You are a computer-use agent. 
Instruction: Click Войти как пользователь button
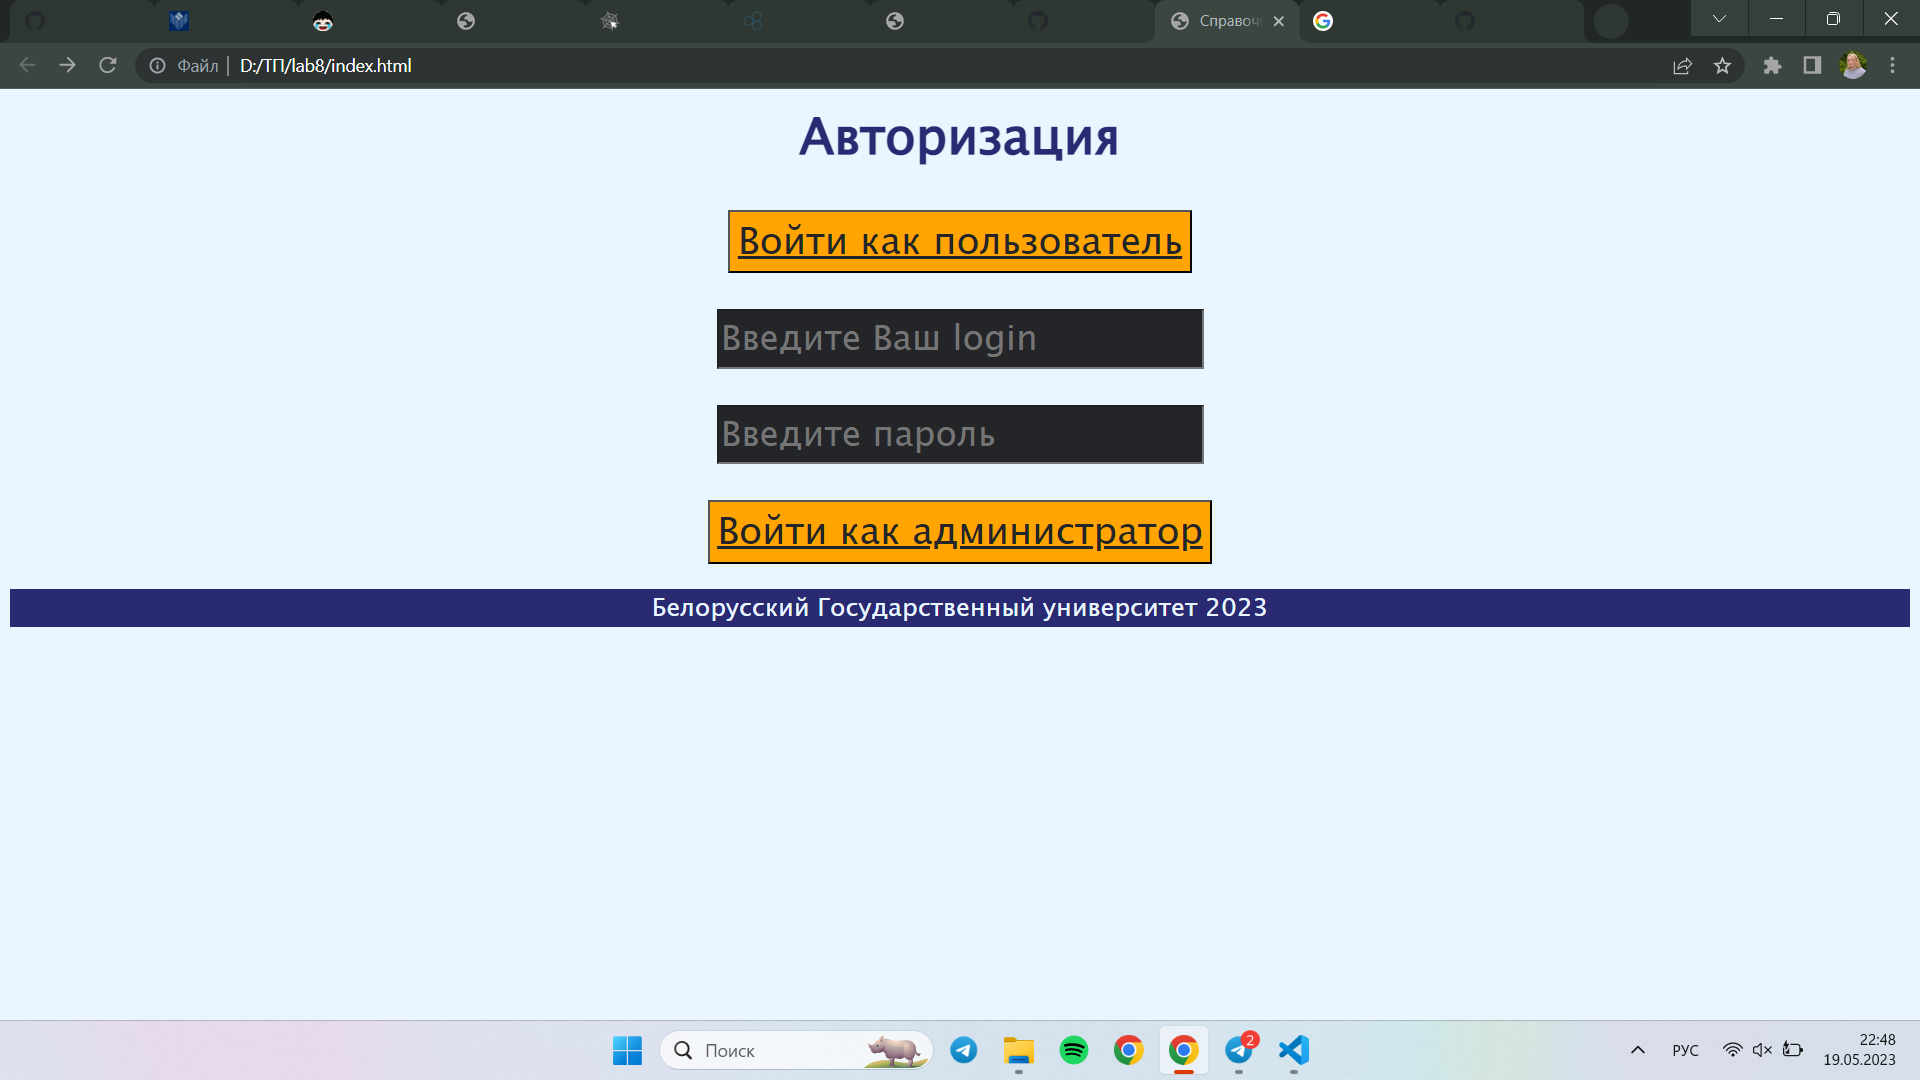pyautogui.click(x=959, y=241)
